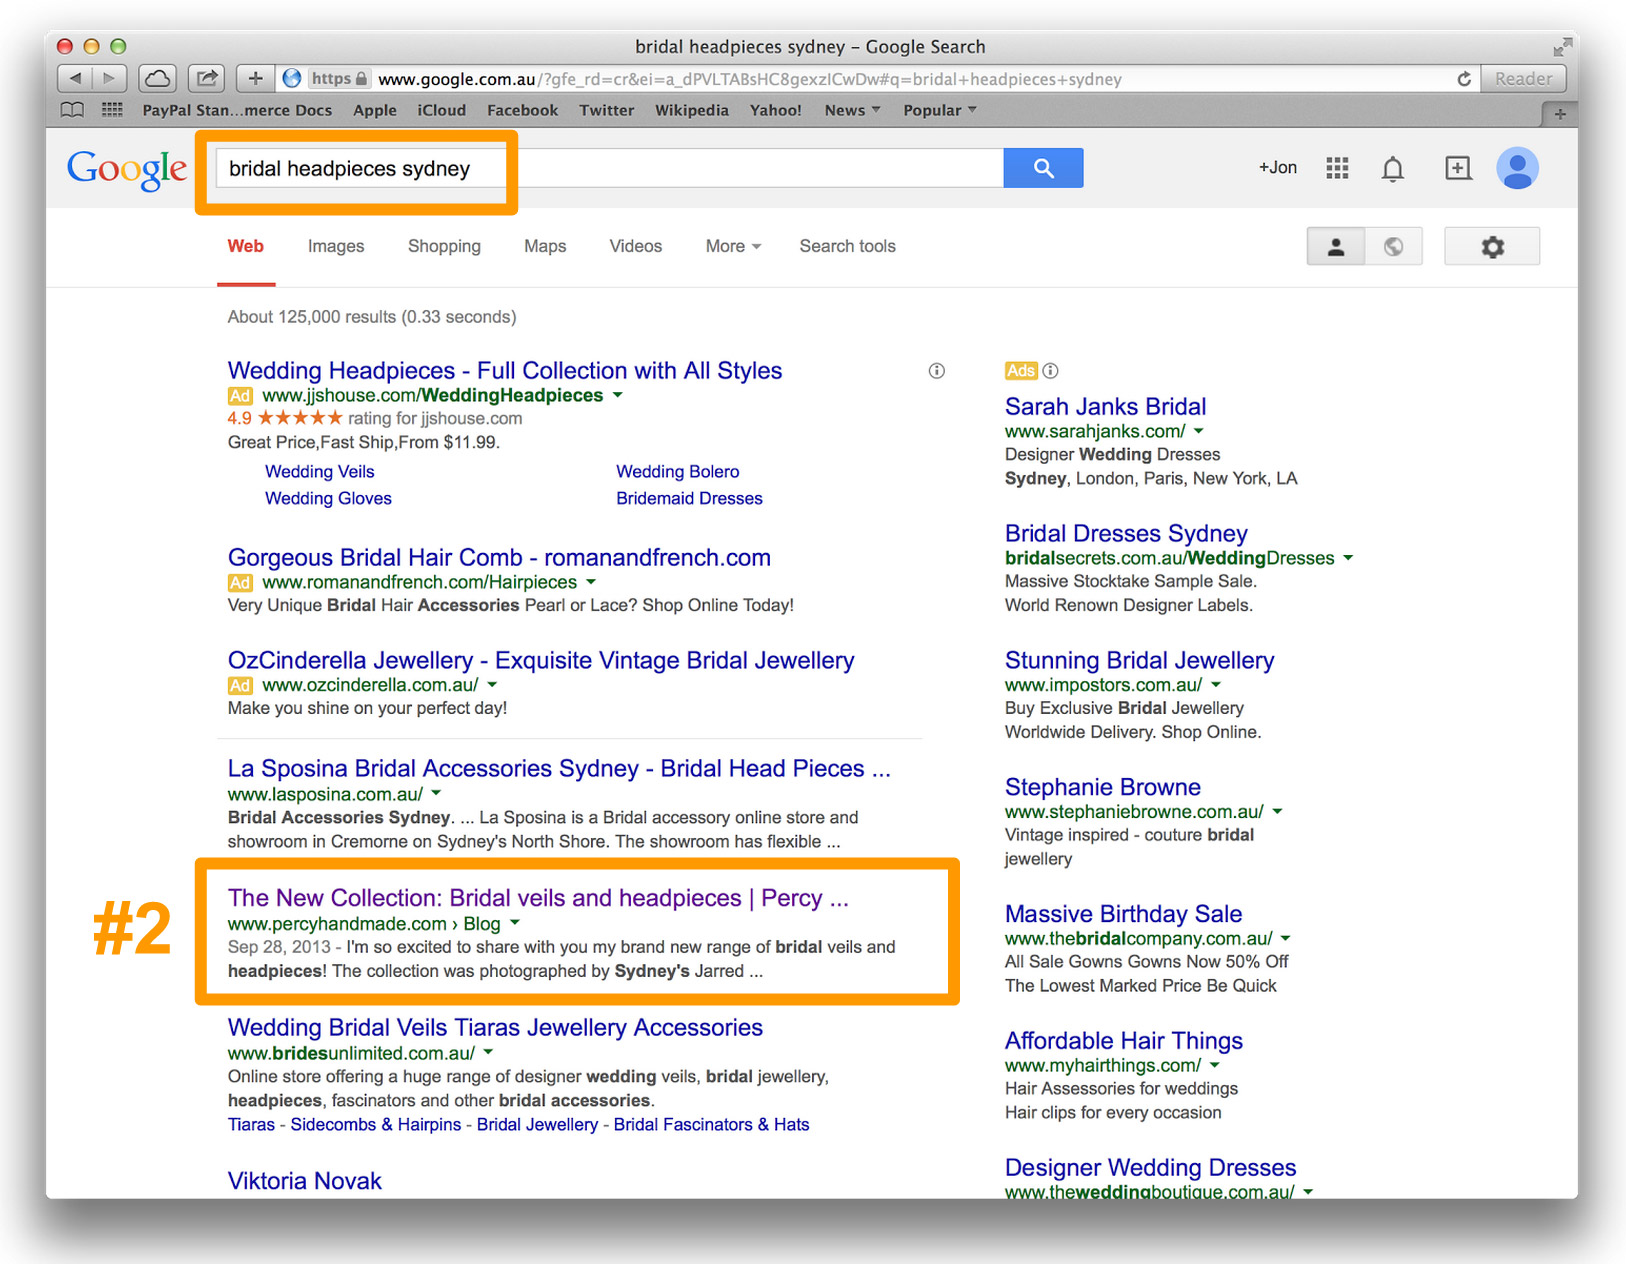Click the Share toolbar icon
Viewport: 1626px width, 1264px height.
[x=206, y=78]
